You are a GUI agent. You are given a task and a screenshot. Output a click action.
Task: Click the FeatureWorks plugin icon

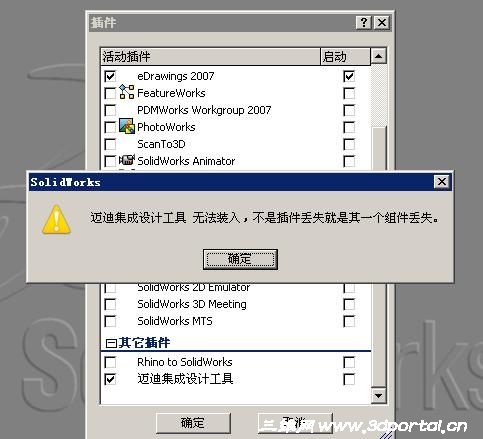click(x=127, y=92)
